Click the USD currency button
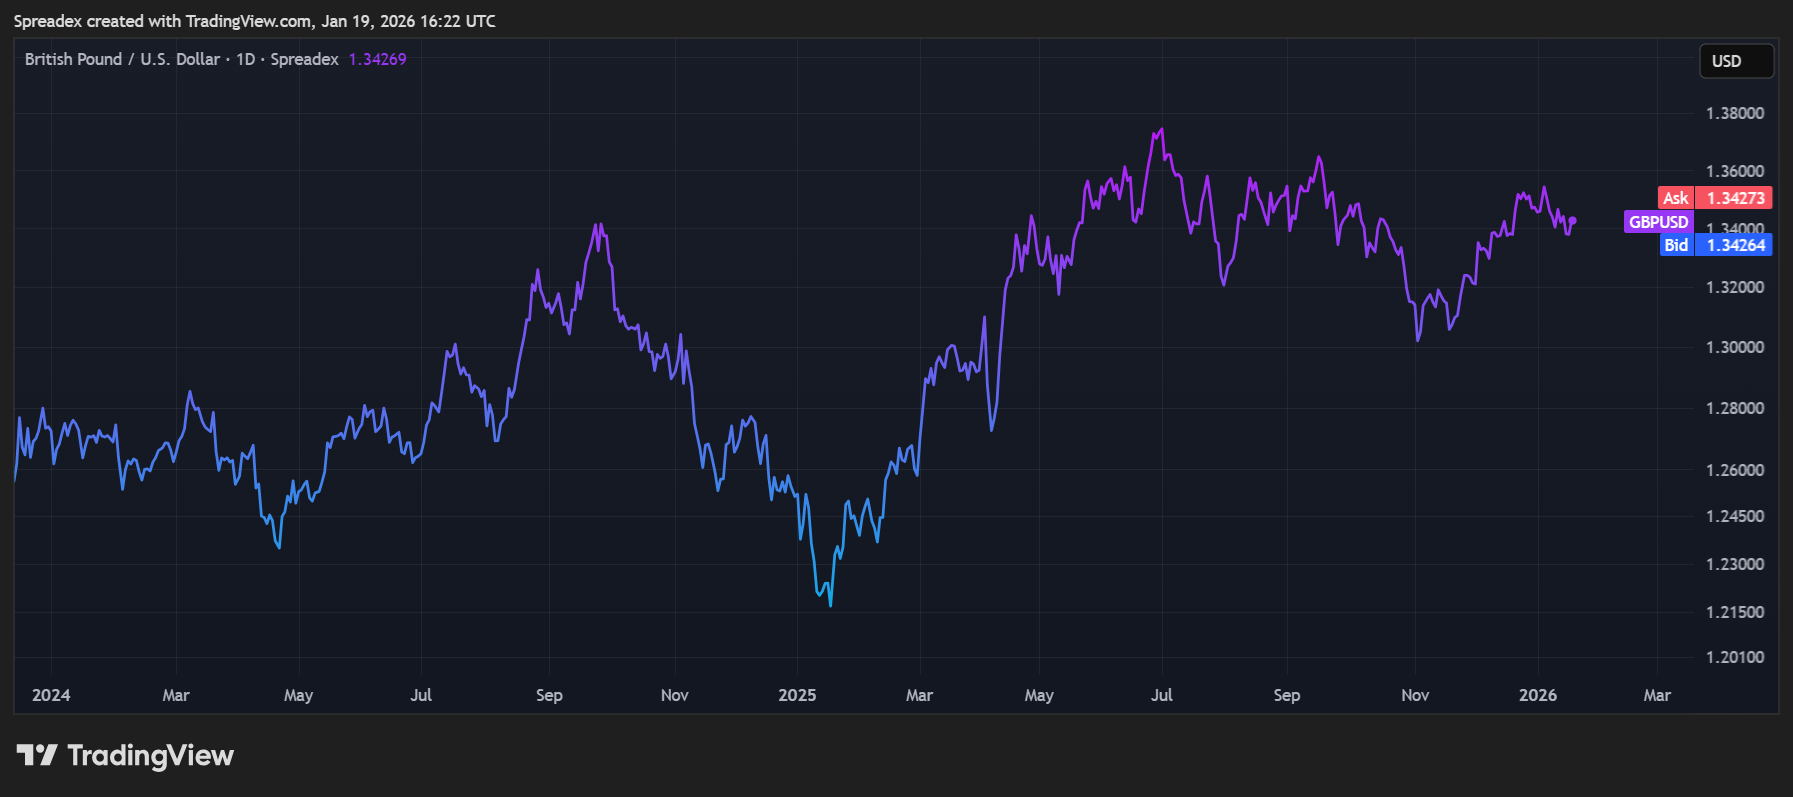The image size is (1793, 797). 1736,61
